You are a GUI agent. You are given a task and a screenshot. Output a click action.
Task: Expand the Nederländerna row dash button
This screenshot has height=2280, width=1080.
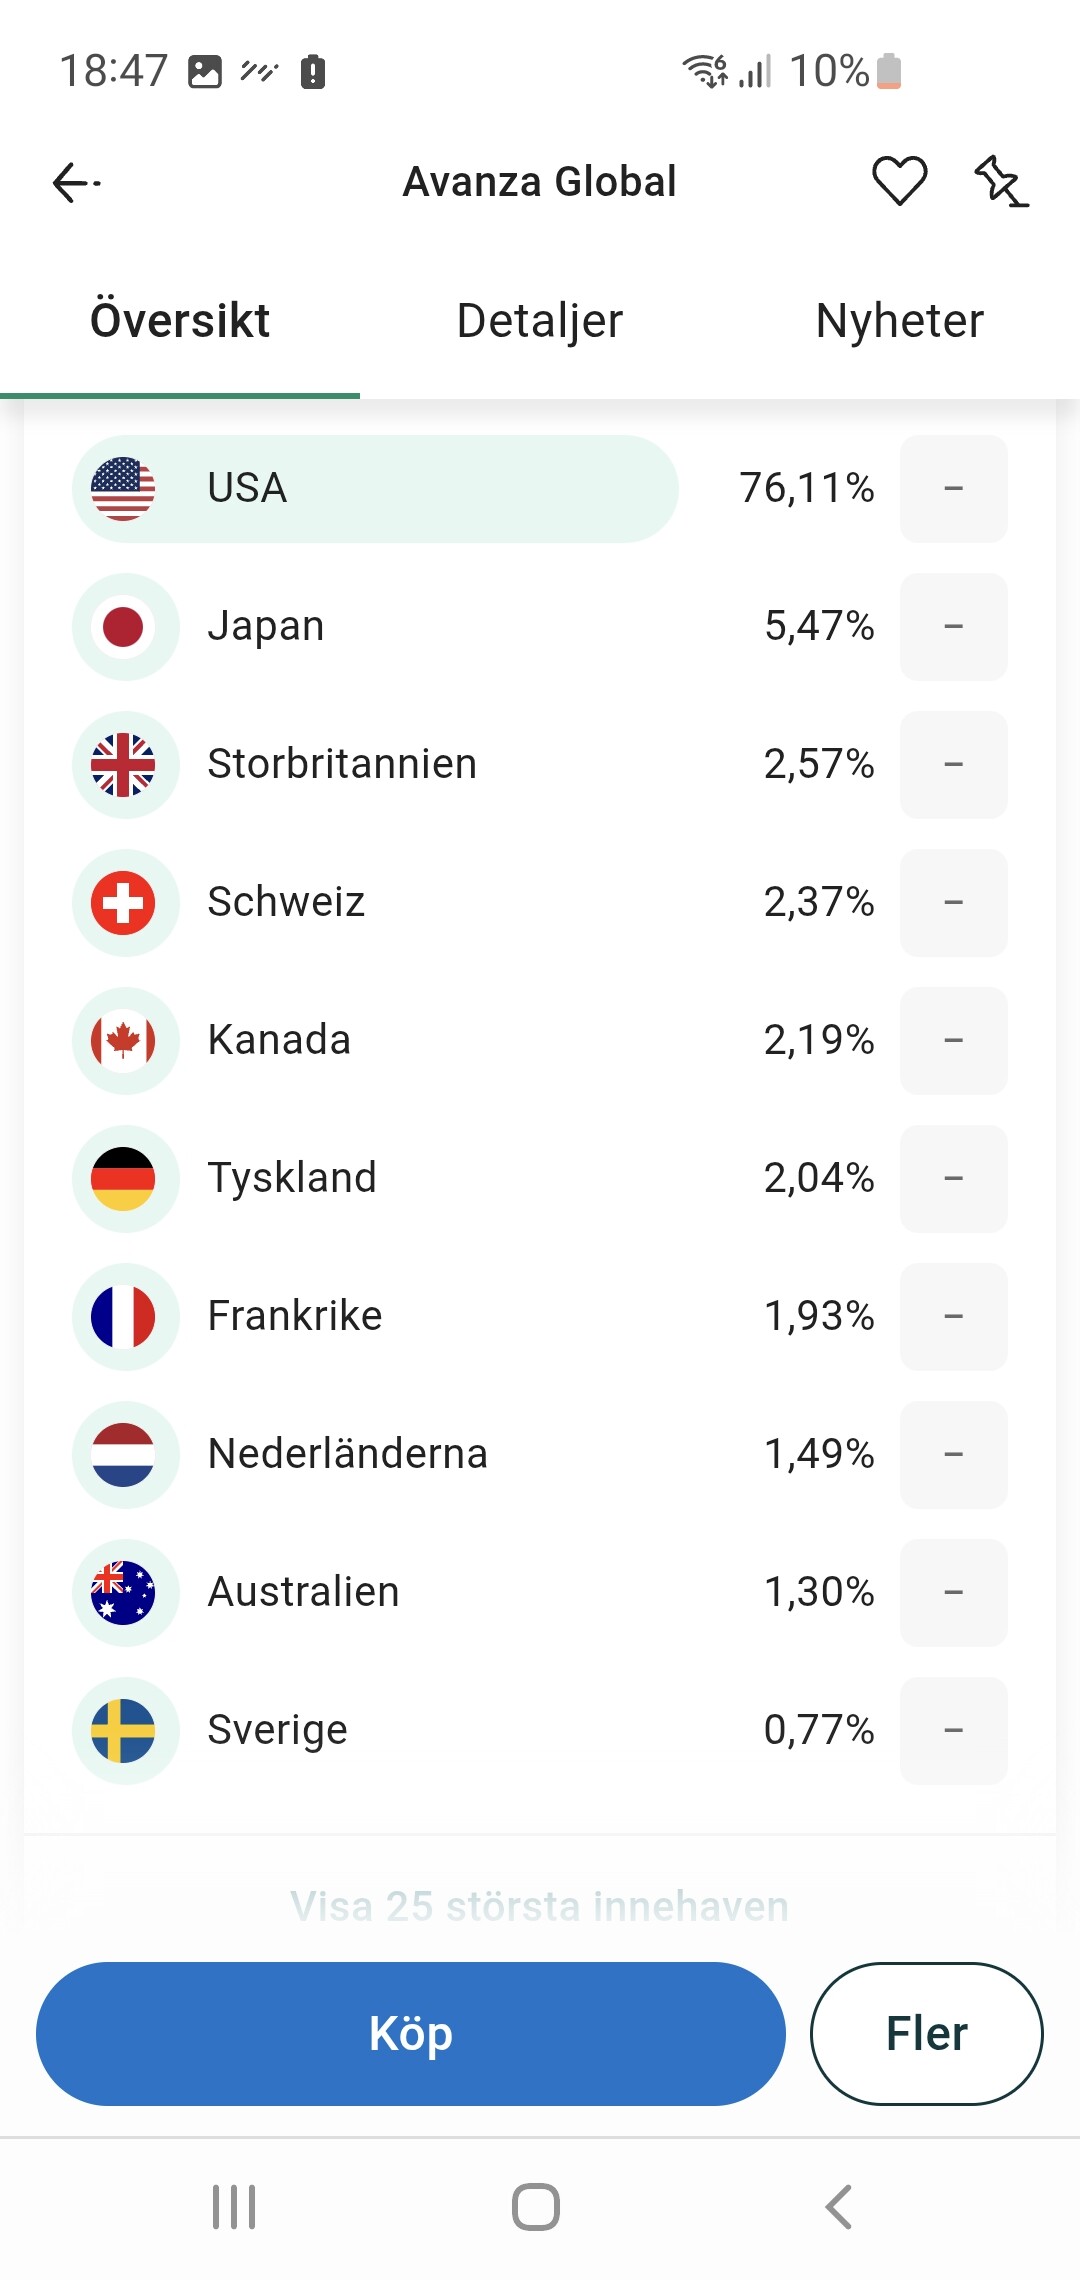coord(953,1455)
